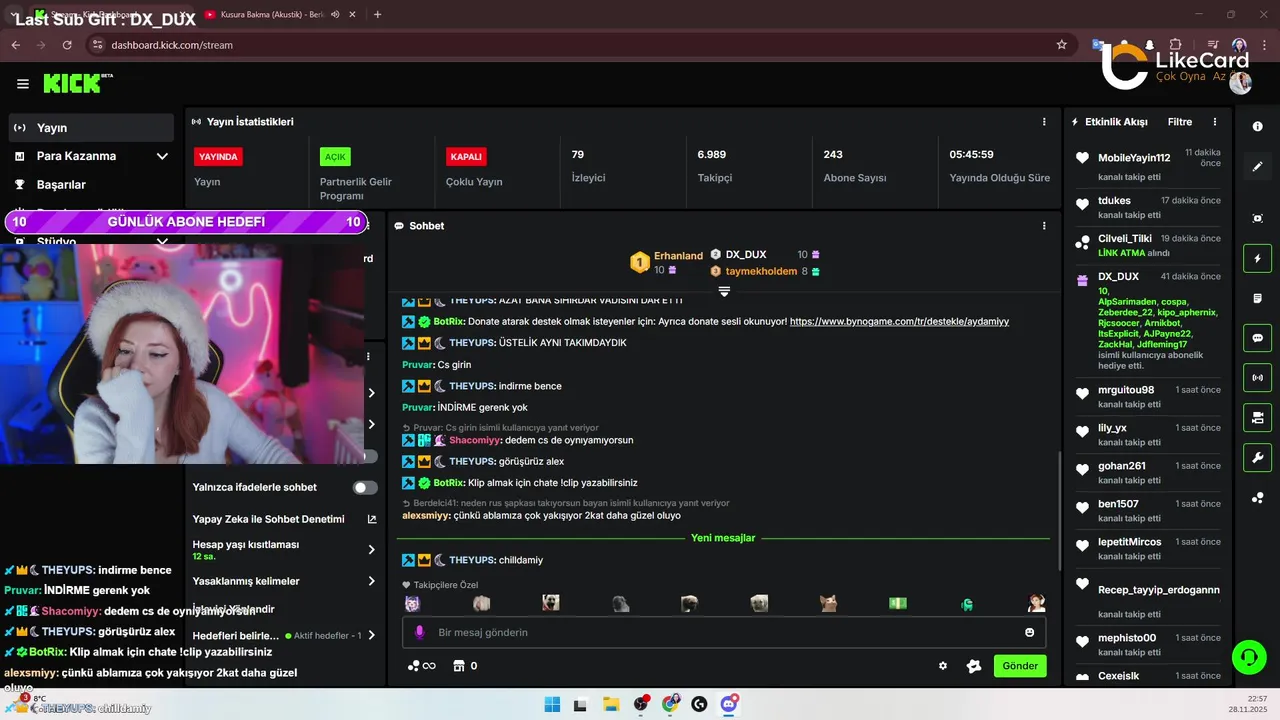Toggle the chat bubble panel icon

[1258, 338]
